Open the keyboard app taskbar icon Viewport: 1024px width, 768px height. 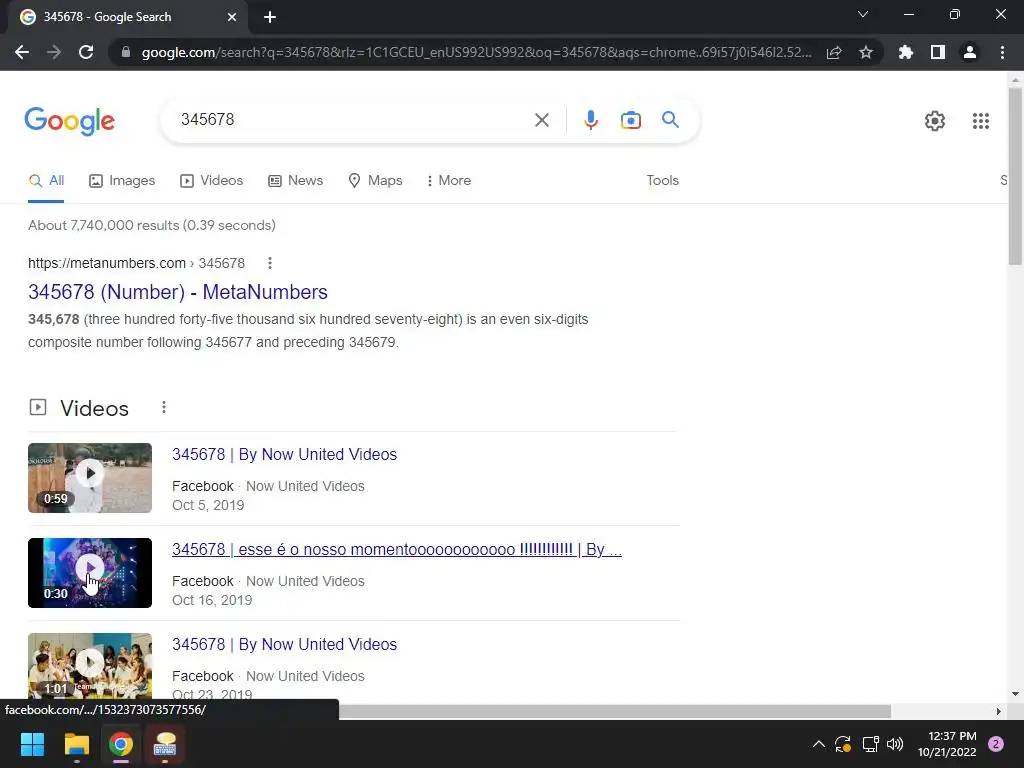tap(165, 744)
